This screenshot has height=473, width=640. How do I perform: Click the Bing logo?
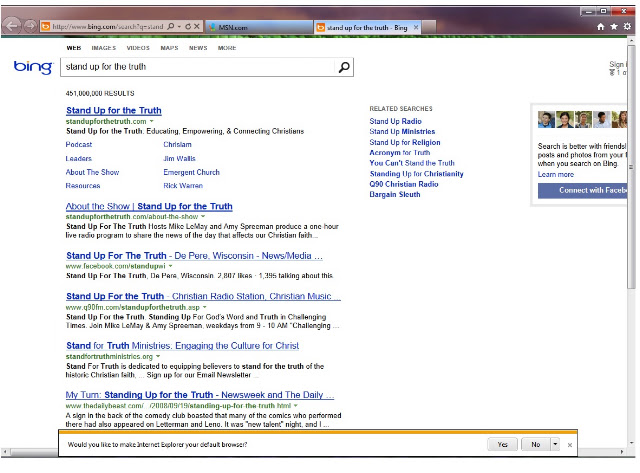[x=33, y=67]
